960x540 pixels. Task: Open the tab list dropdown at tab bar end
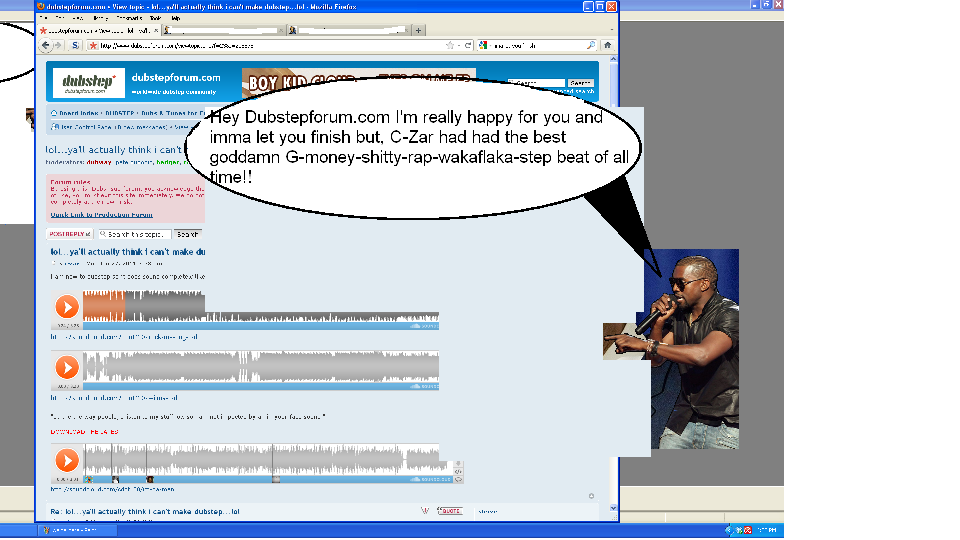click(x=611, y=30)
